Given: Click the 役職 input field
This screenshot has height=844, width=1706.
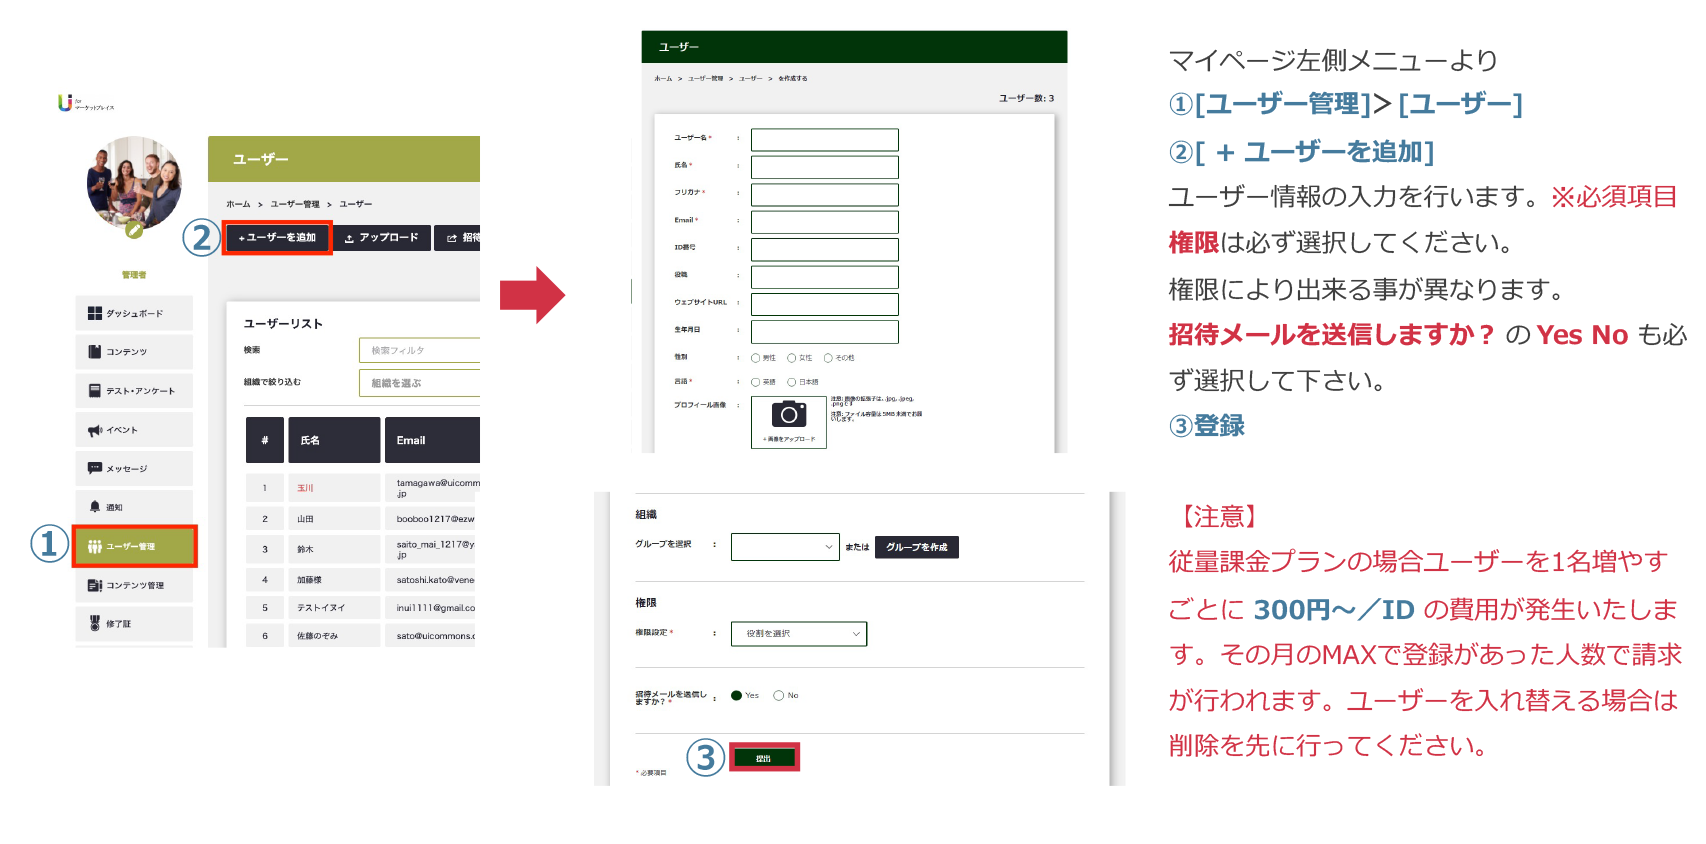Looking at the screenshot, I should click(825, 277).
